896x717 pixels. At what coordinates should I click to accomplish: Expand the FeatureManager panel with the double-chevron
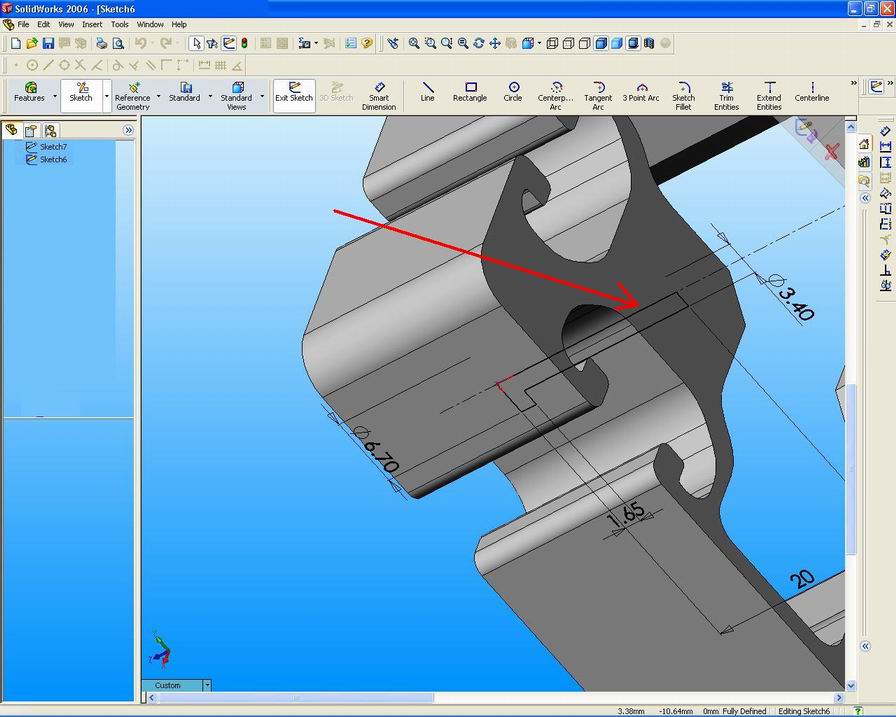[129, 130]
